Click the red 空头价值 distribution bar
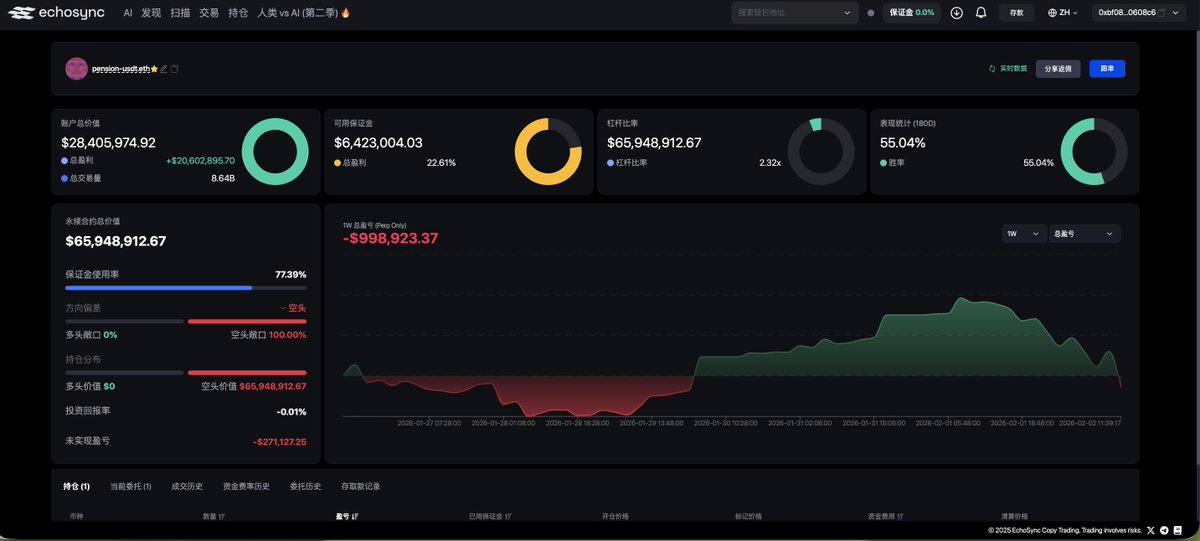Screen dimensions: 1200x541 (x=247, y=372)
